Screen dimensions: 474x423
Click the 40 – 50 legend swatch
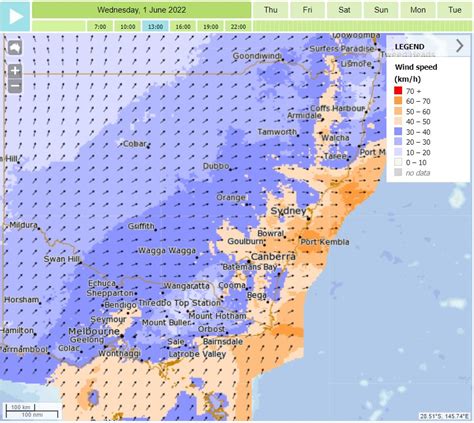click(398, 121)
